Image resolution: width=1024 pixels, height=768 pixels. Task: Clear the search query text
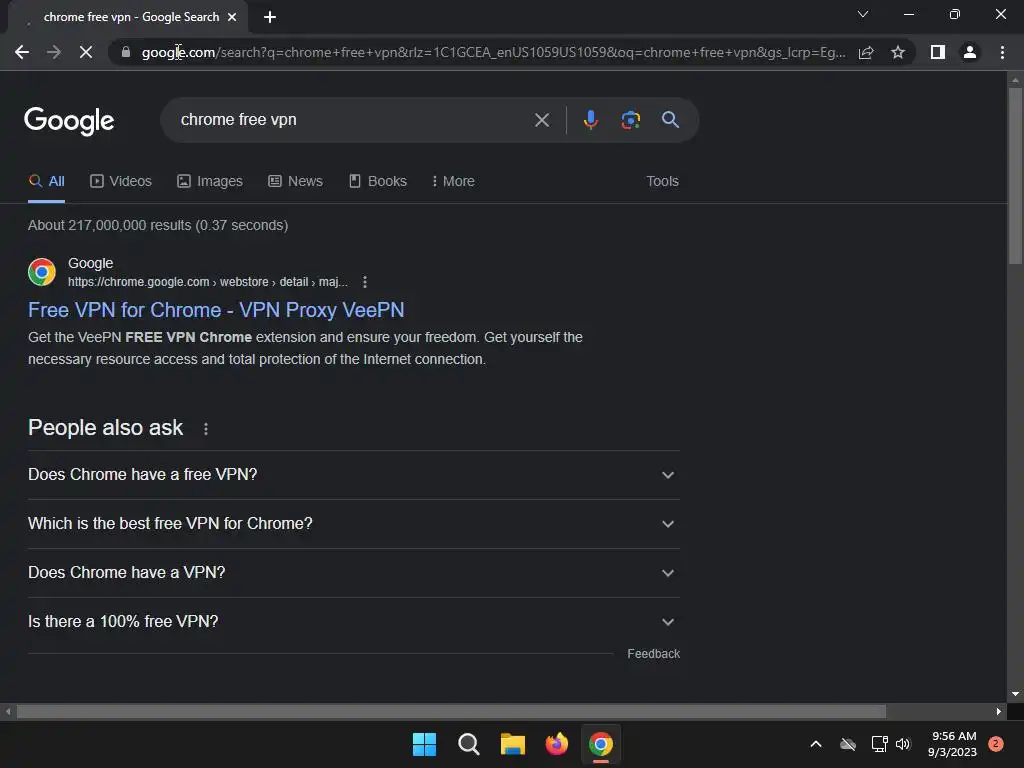click(x=541, y=120)
